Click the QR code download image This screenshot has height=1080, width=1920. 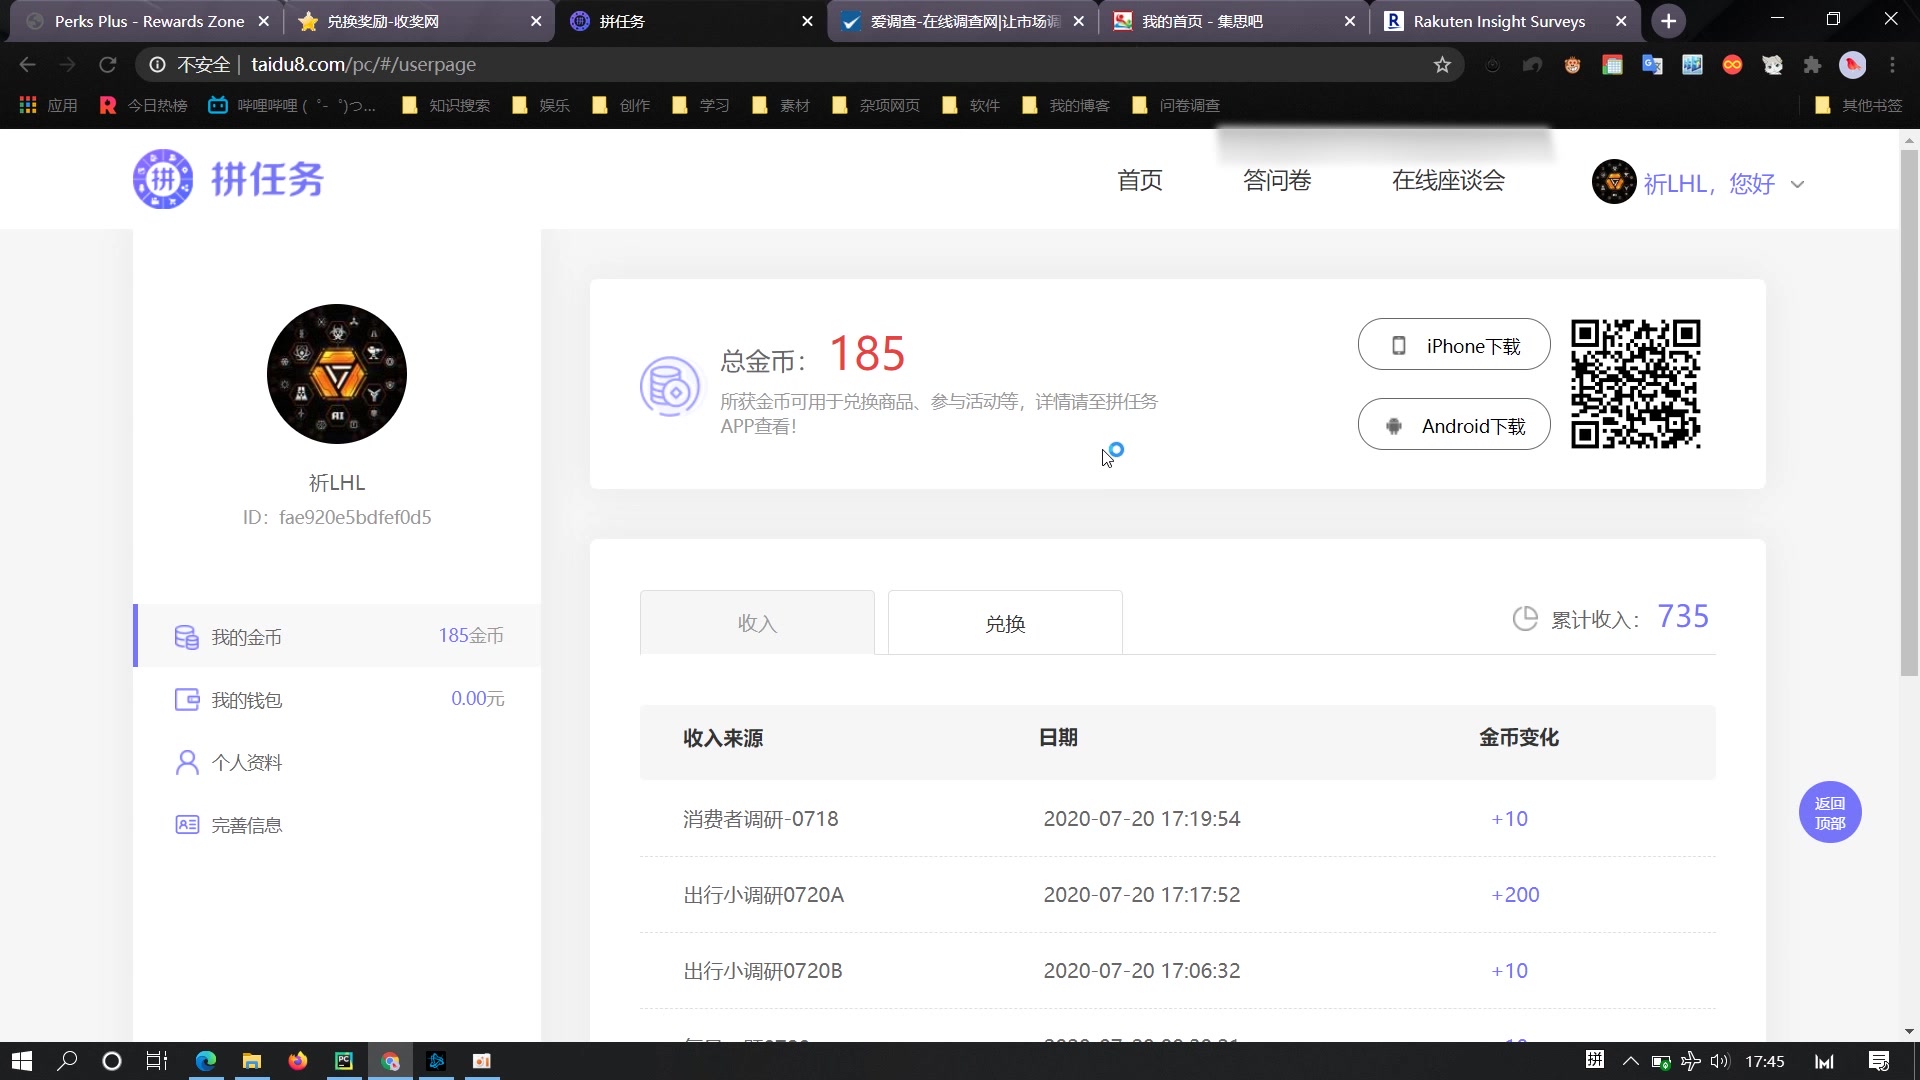click(x=1639, y=382)
